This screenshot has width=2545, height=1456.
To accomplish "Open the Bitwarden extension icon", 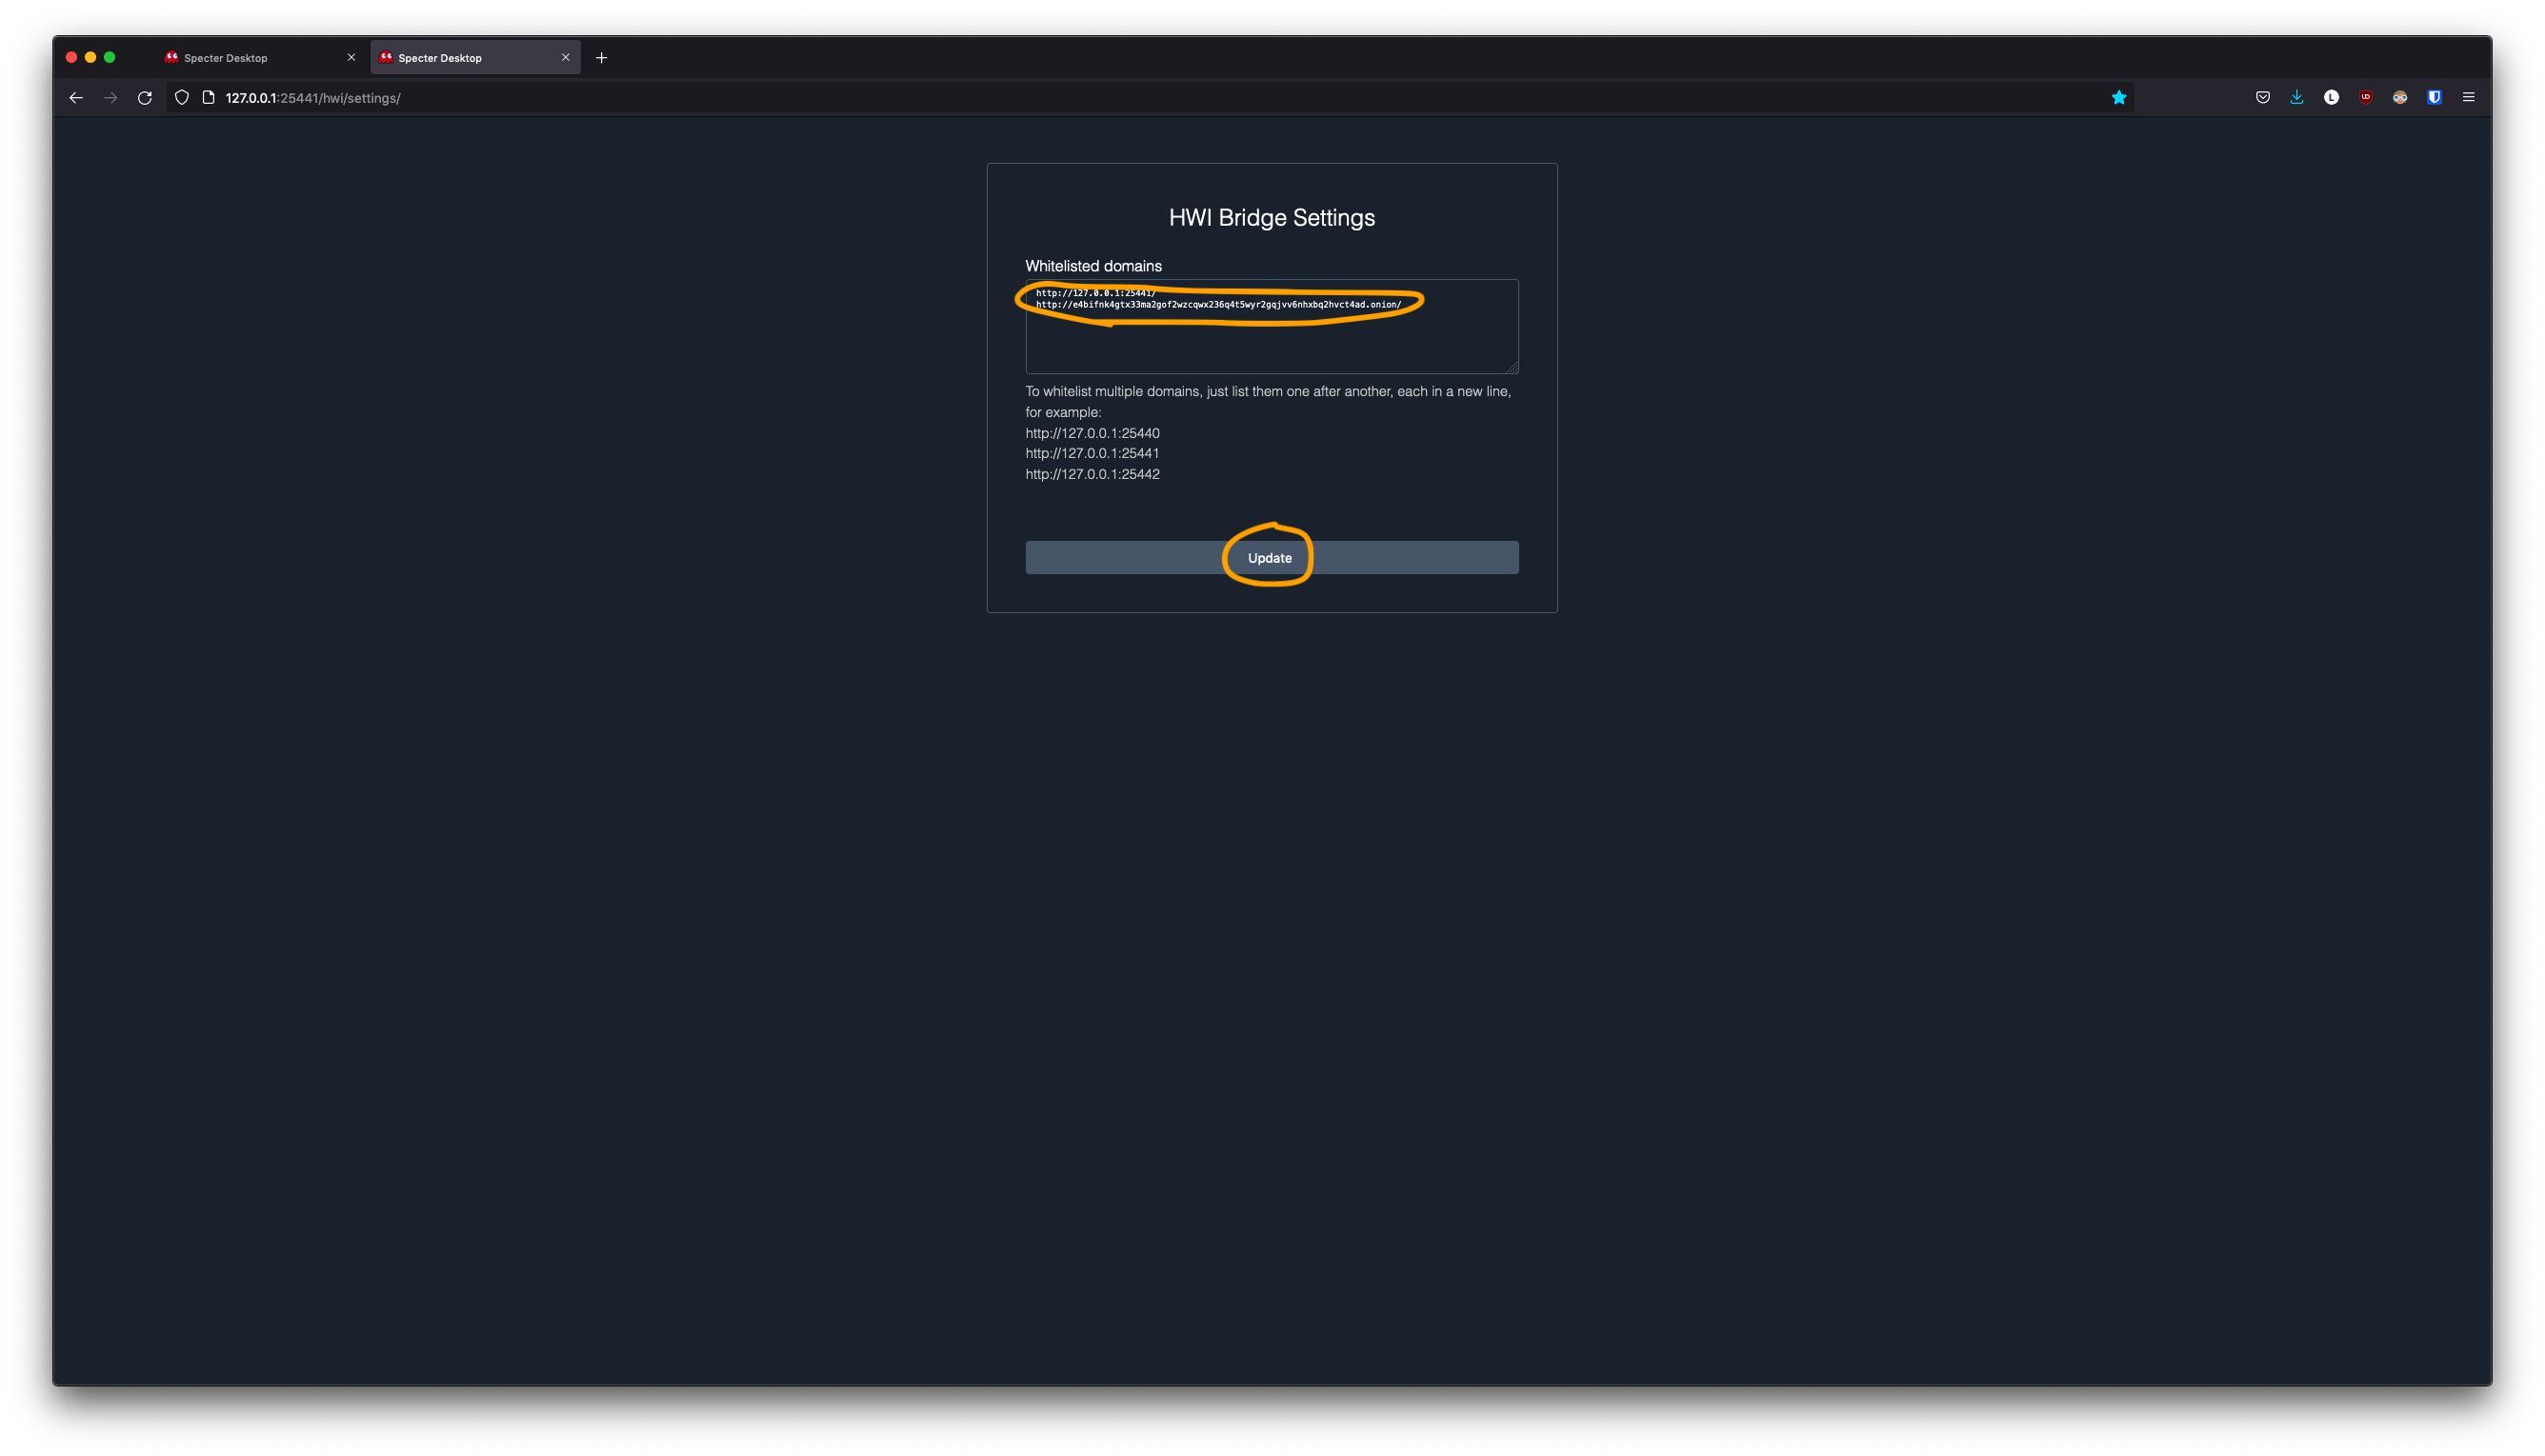I will pyautogui.click(x=2434, y=98).
